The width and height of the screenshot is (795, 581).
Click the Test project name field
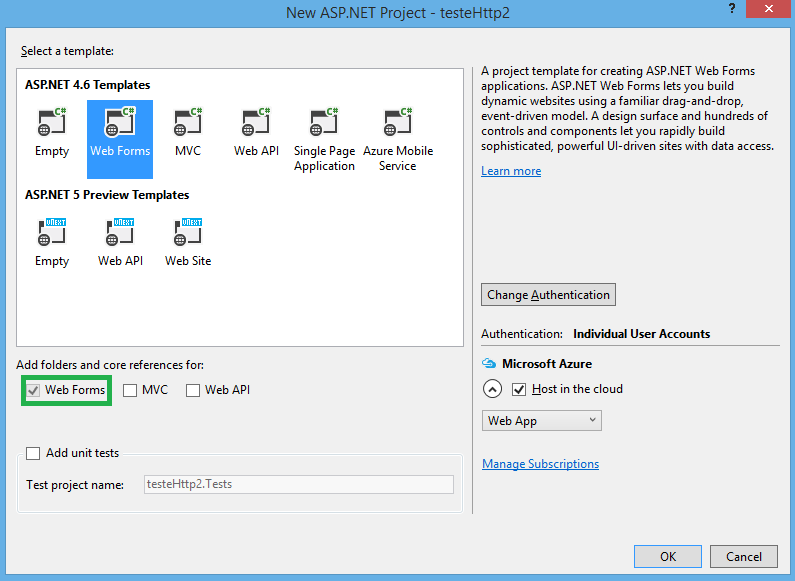pyautogui.click(x=299, y=484)
